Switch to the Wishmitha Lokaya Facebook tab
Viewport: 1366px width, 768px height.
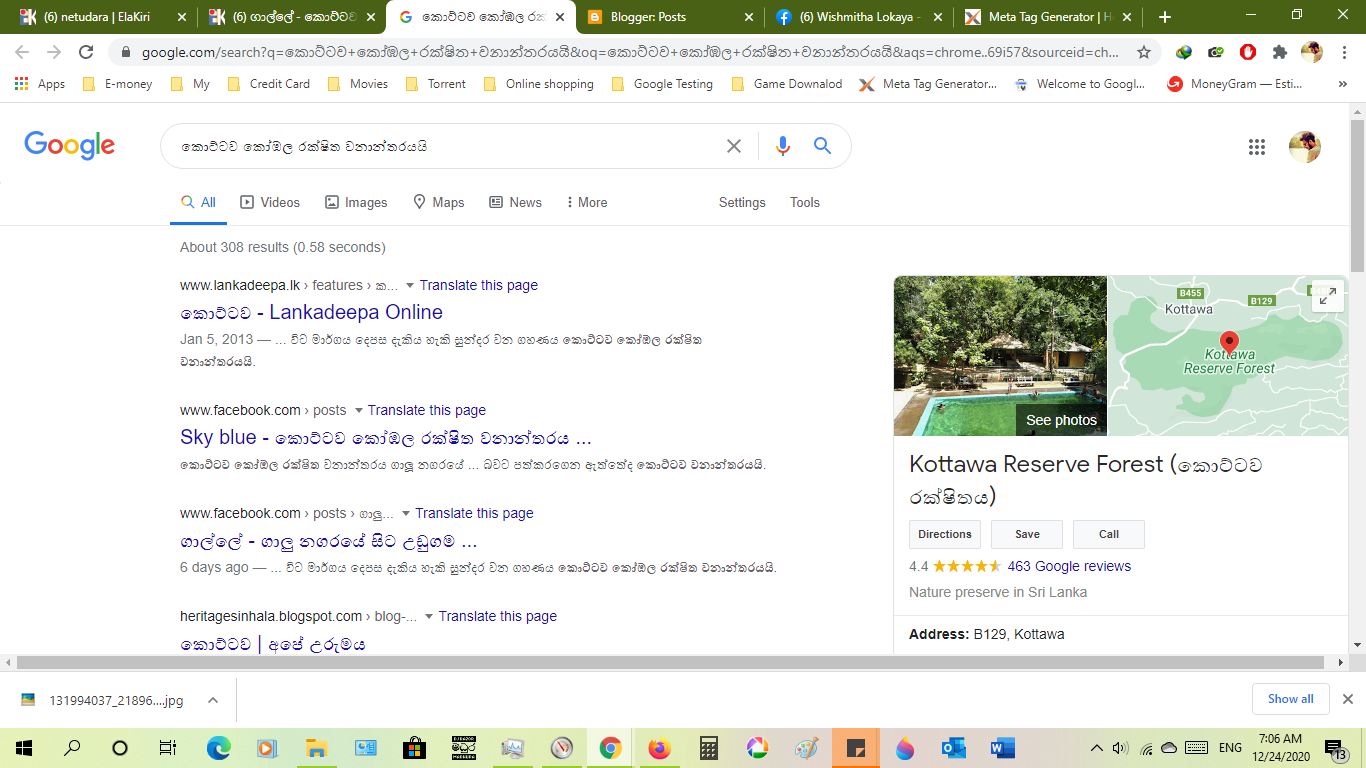pos(860,17)
